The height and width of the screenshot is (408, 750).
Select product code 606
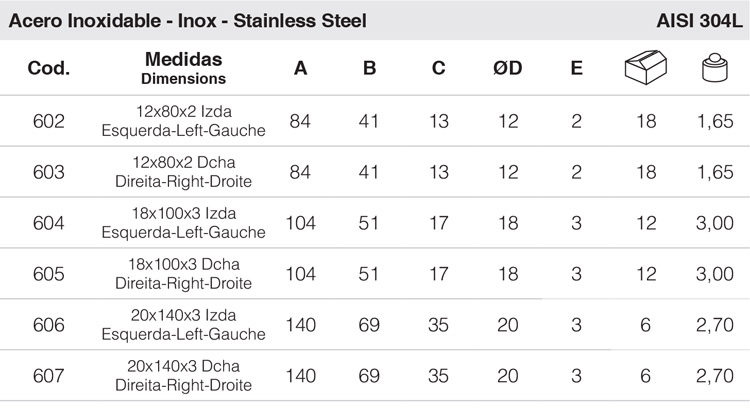pyautogui.click(x=48, y=325)
